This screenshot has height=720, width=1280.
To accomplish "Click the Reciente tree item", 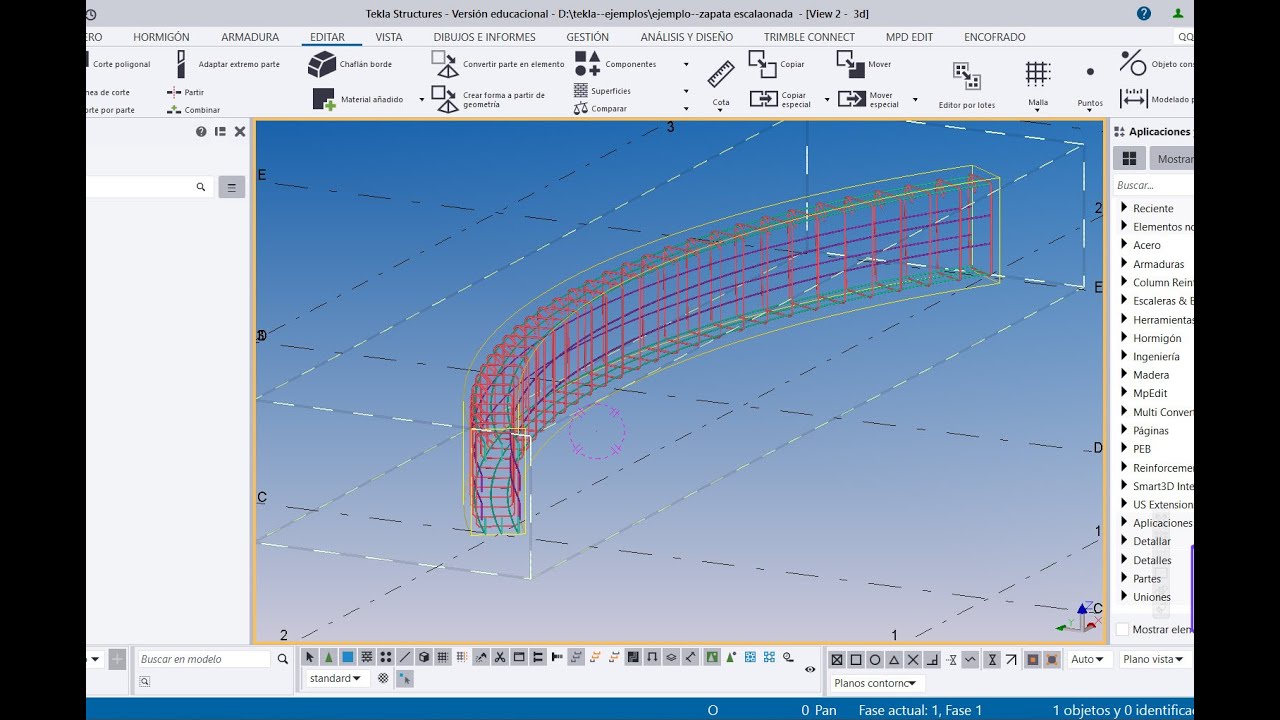I will 1153,208.
